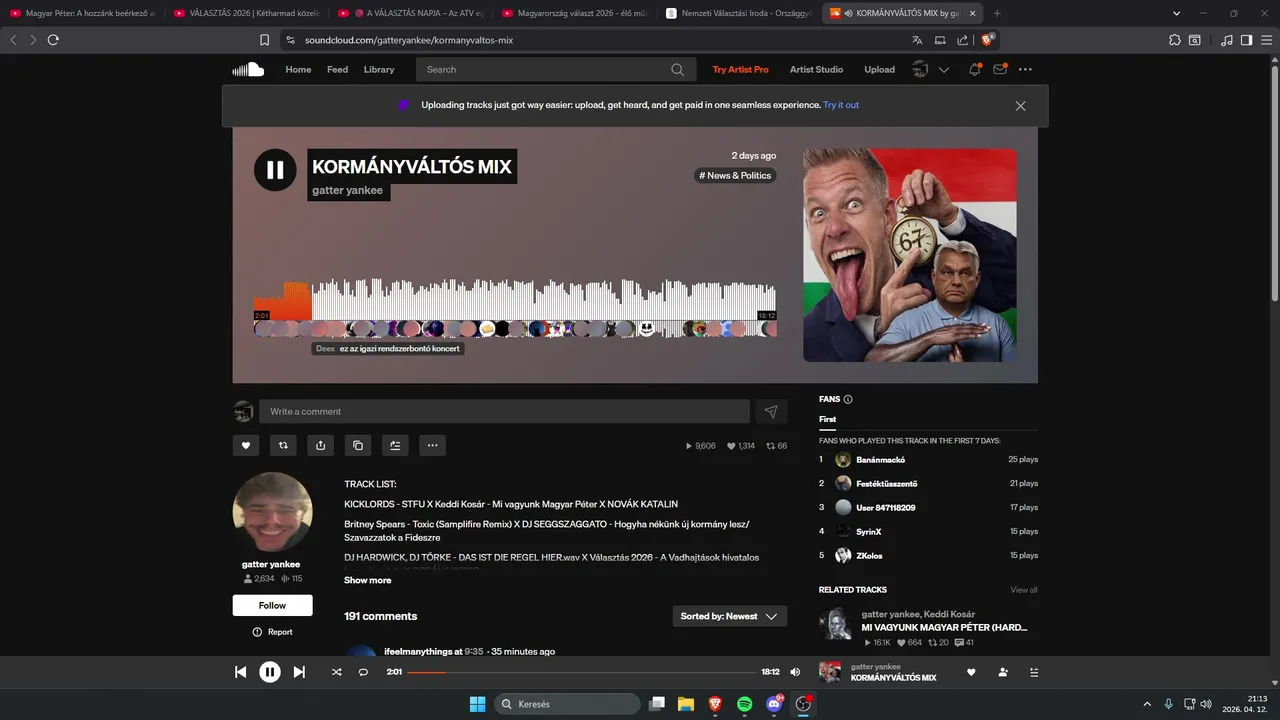Follow gatter yankee with Follow button
Image resolution: width=1280 pixels, height=720 pixels.
(x=272, y=605)
